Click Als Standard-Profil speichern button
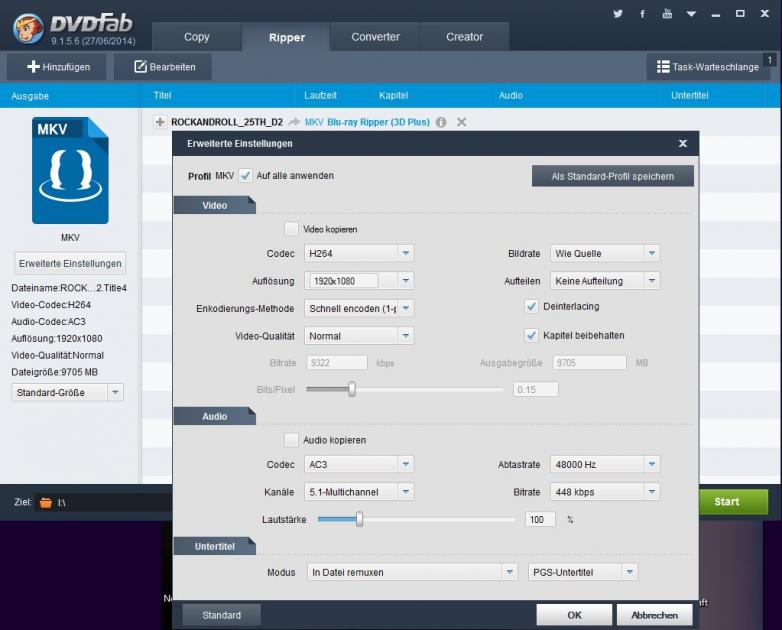Viewport: 782px width, 630px height. tap(612, 176)
